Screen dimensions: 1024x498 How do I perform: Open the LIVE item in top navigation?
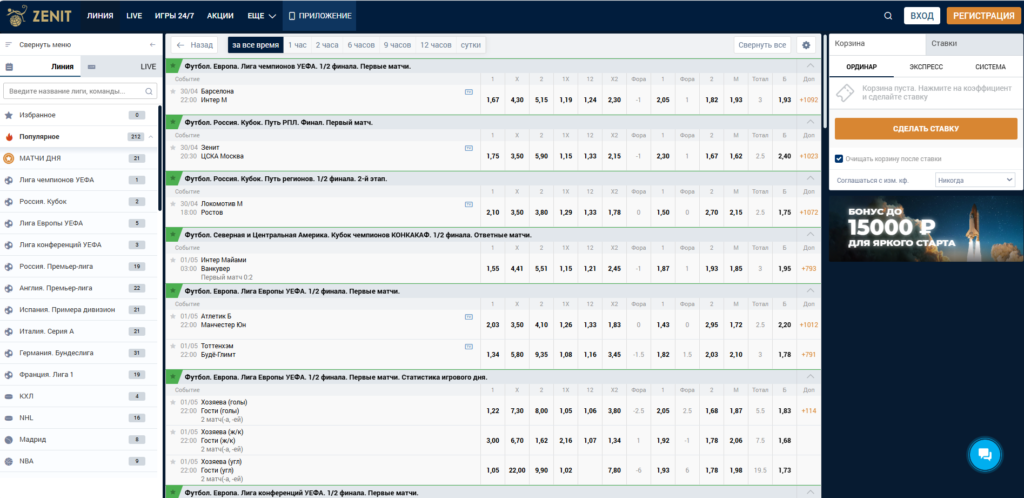[x=134, y=16]
